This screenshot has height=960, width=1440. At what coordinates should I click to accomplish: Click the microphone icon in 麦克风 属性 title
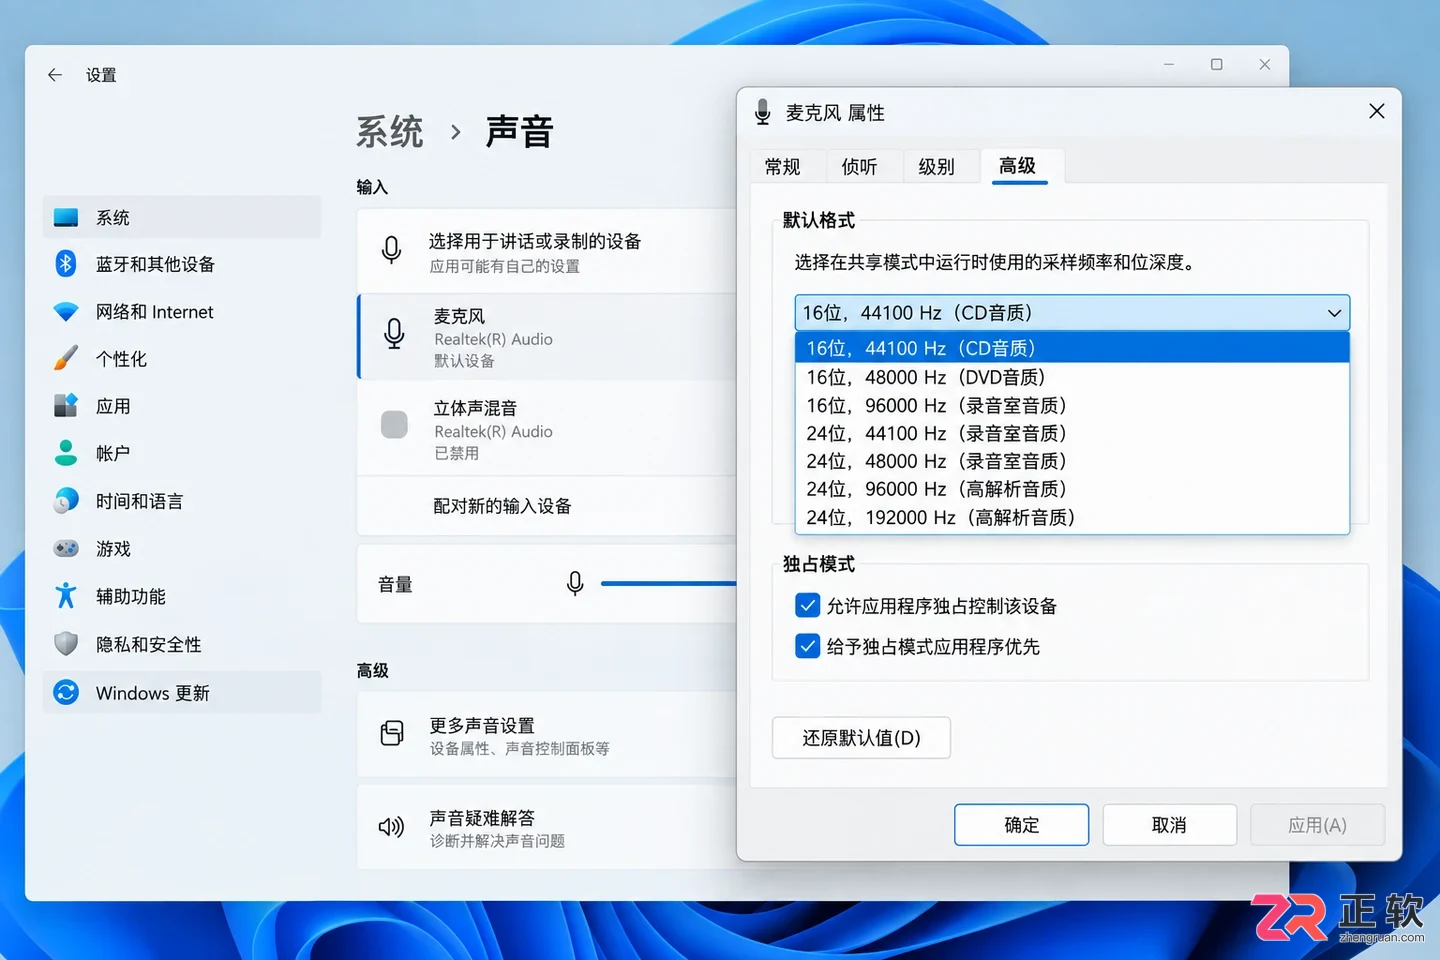(x=763, y=112)
